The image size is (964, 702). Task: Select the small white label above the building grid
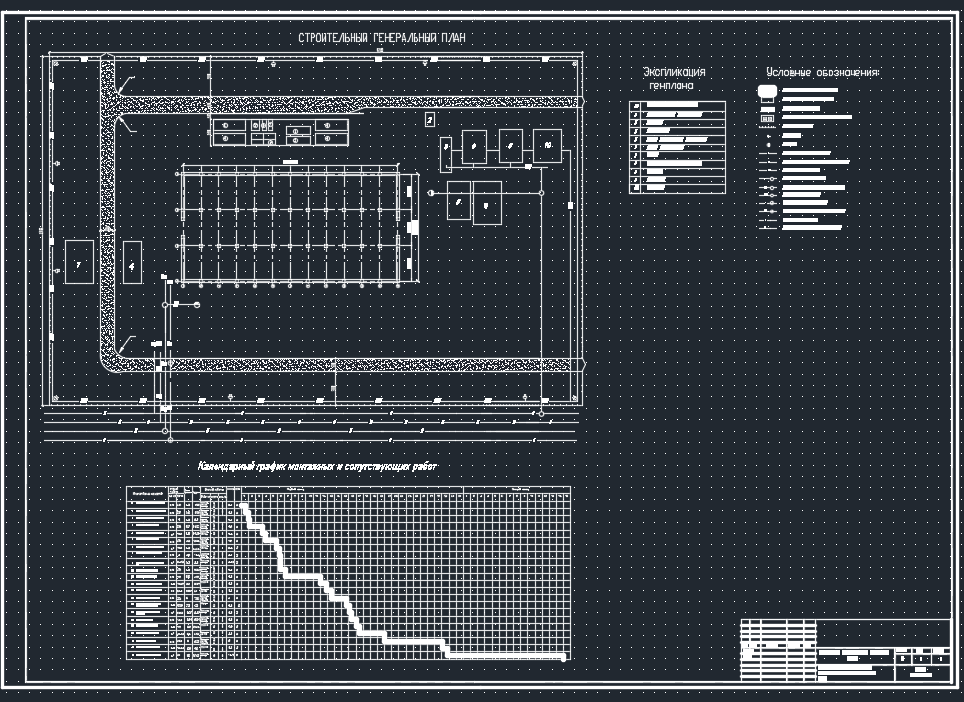290,162
